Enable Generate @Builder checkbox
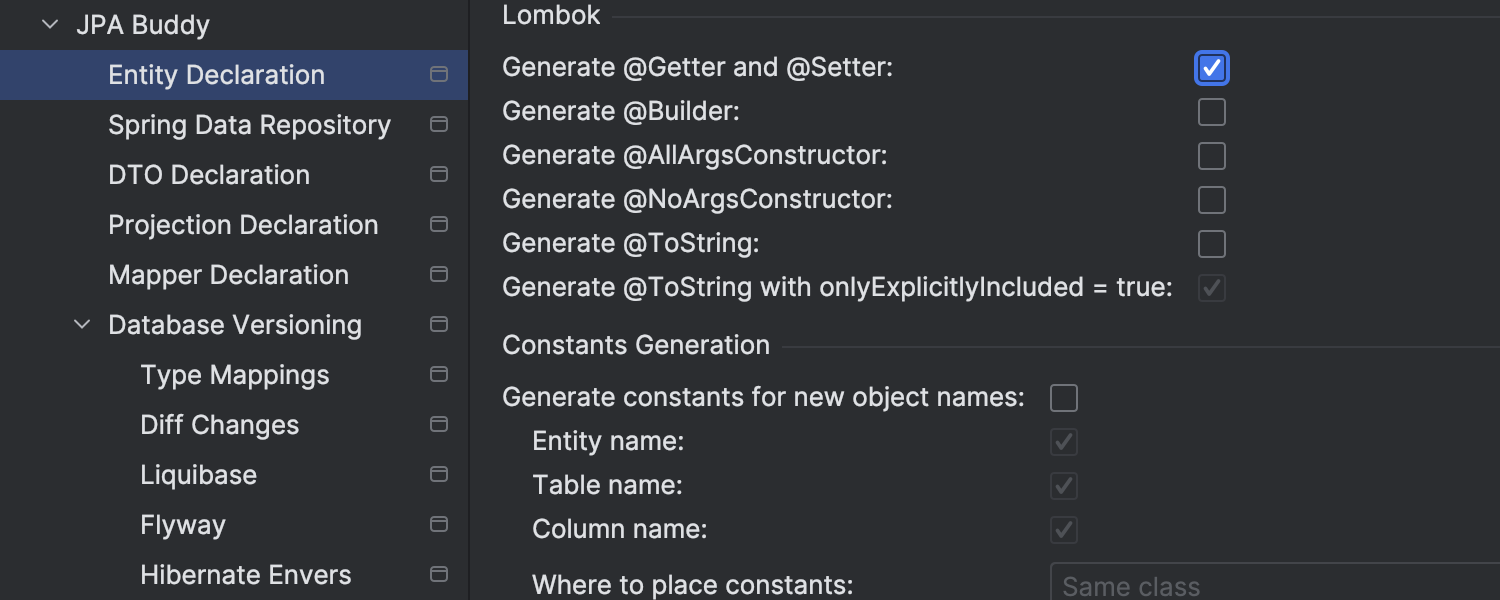Image resolution: width=1500 pixels, height=600 pixels. pyautogui.click(x=1211, y=112)
